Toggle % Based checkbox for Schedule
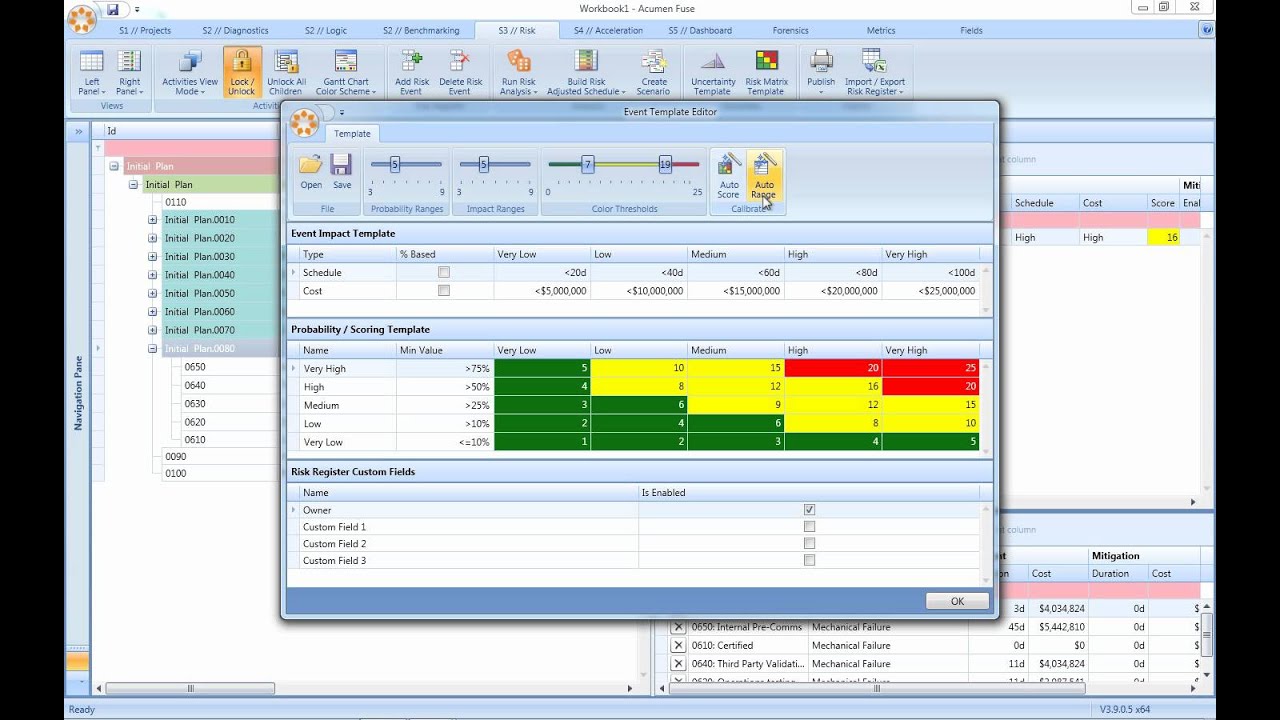The height and width of the screenshot is (720, 1280). (444, 272)
